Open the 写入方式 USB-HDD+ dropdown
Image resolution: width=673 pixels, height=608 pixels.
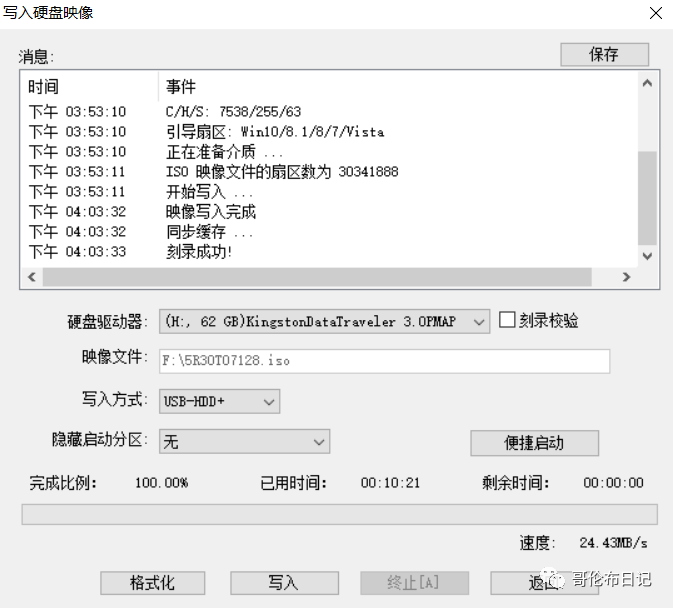tap(219, 401)
